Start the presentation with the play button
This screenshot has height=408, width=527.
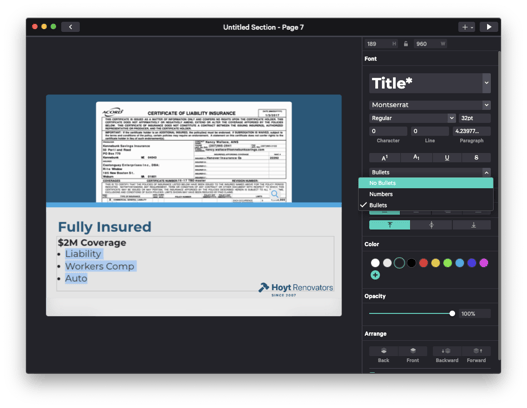pos(489,27)
